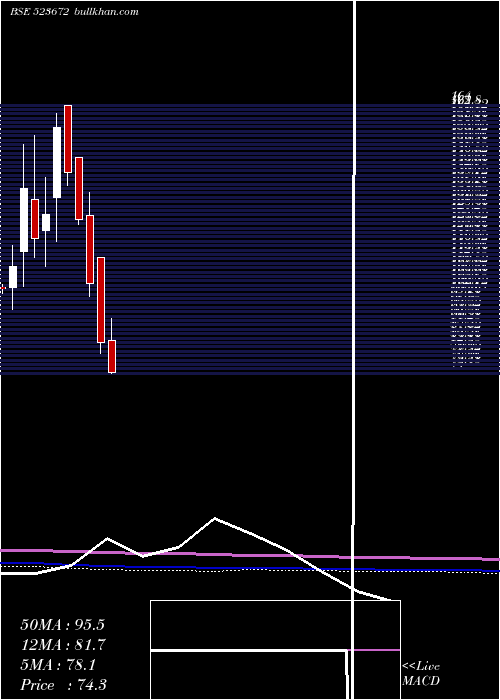
Task: Click the red candlestick reaching the chart's high
Action: coord(68,139)
